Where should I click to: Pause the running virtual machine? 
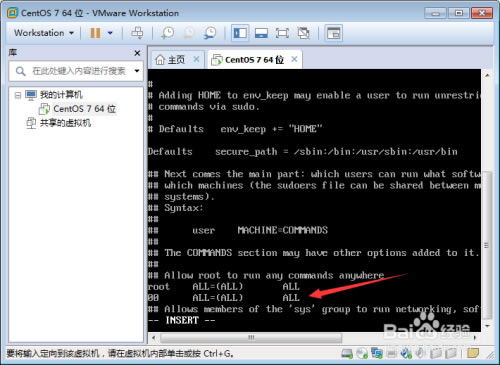click(95, 33)
